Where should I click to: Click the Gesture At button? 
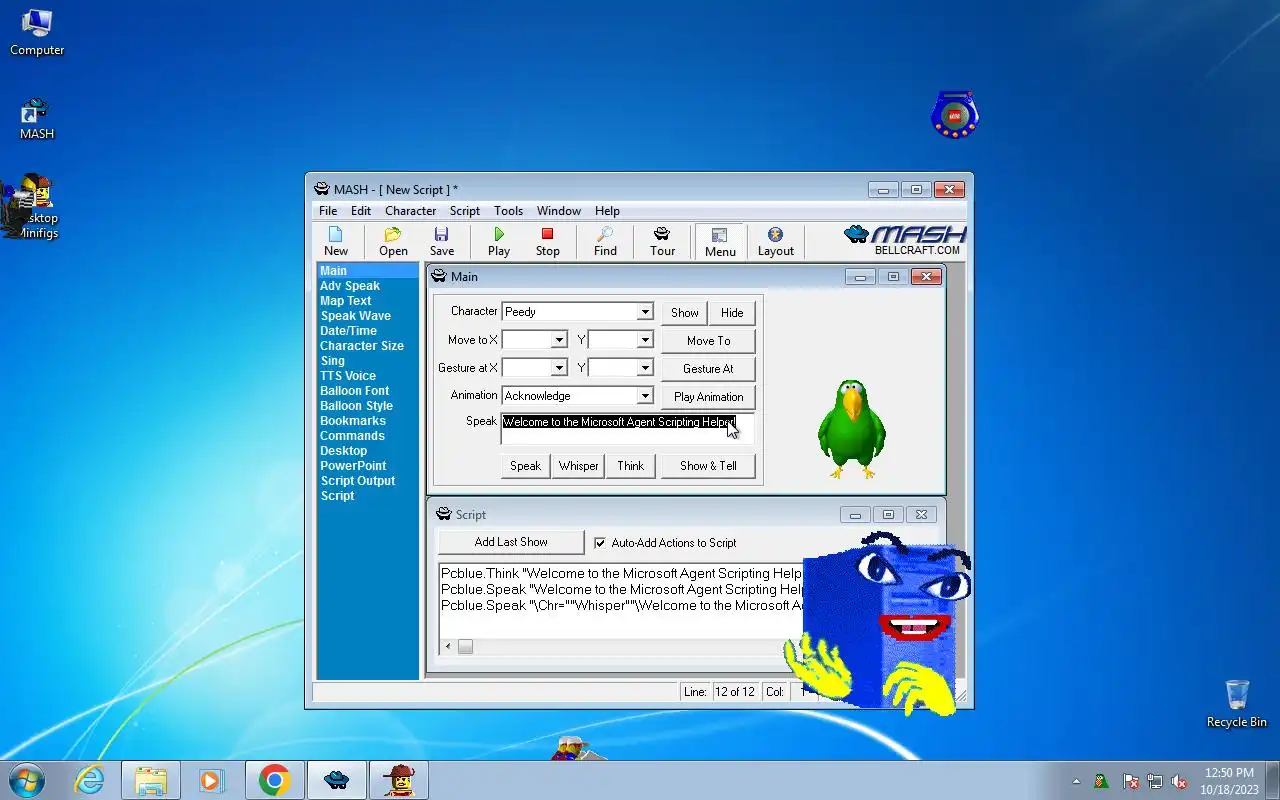click(708, 368)
